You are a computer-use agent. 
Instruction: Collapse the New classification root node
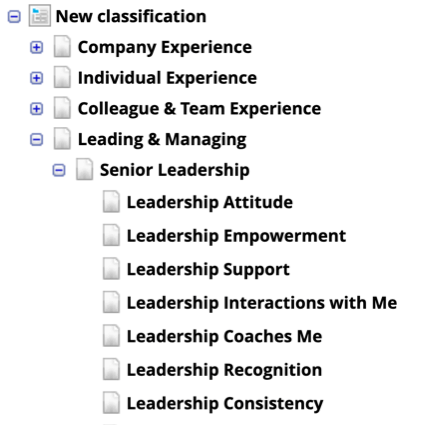[14, 16]
